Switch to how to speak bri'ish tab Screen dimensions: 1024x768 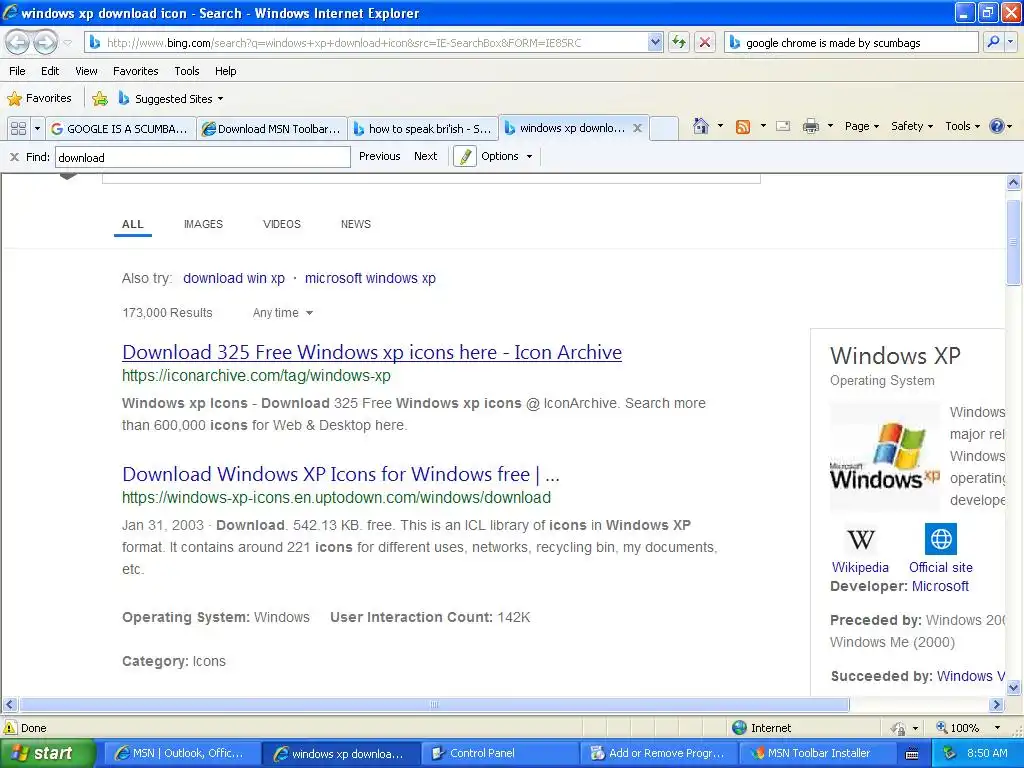coord(423,129)
